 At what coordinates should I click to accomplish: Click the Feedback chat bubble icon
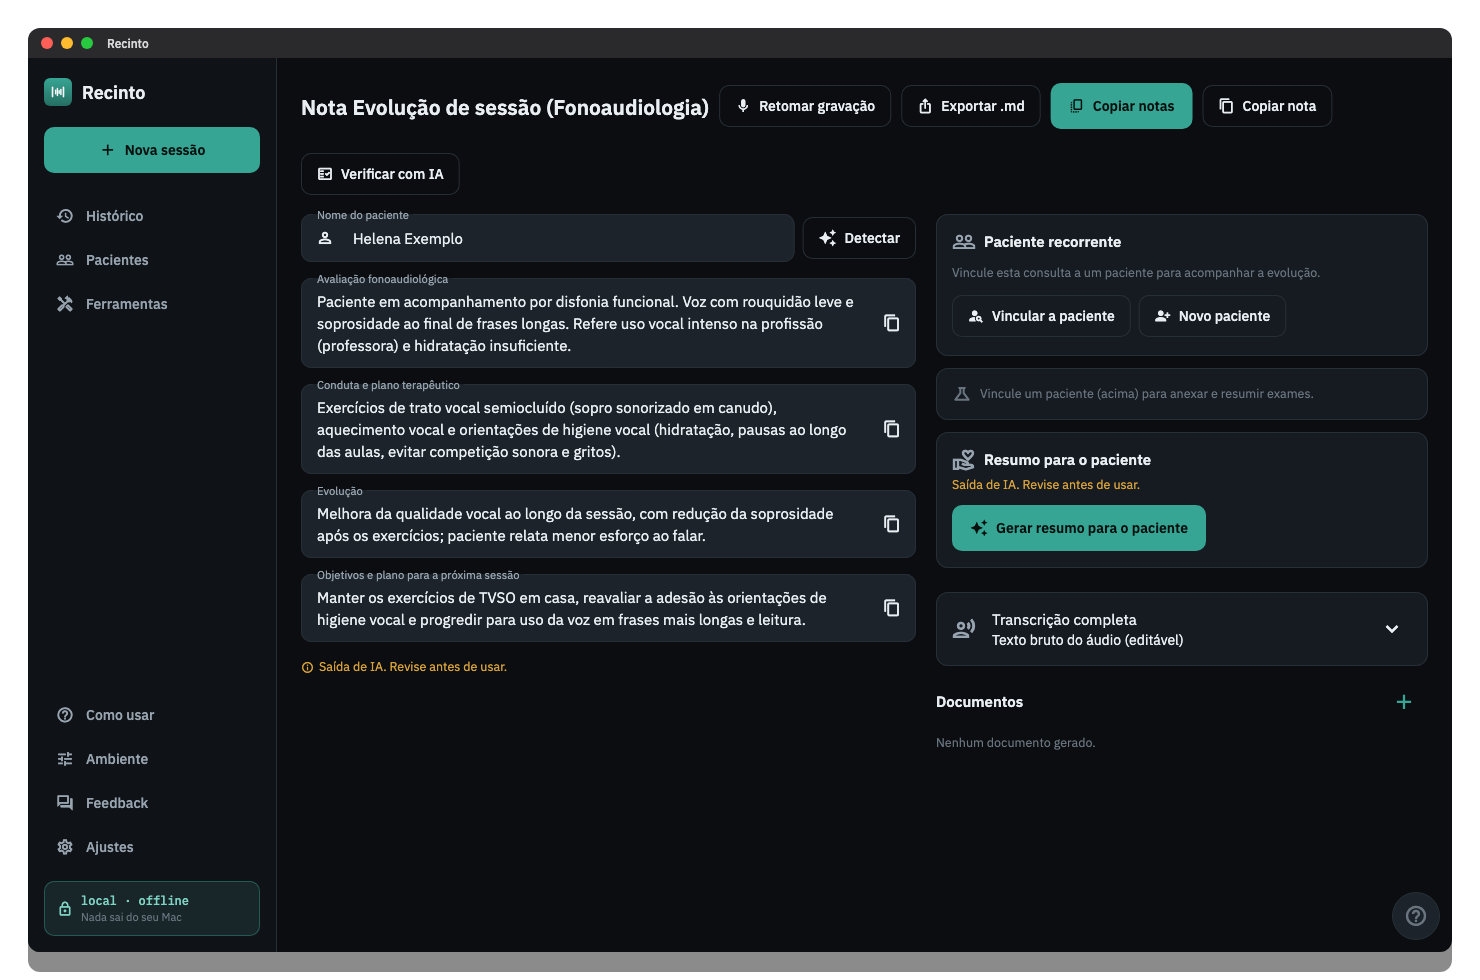(65, 803)
